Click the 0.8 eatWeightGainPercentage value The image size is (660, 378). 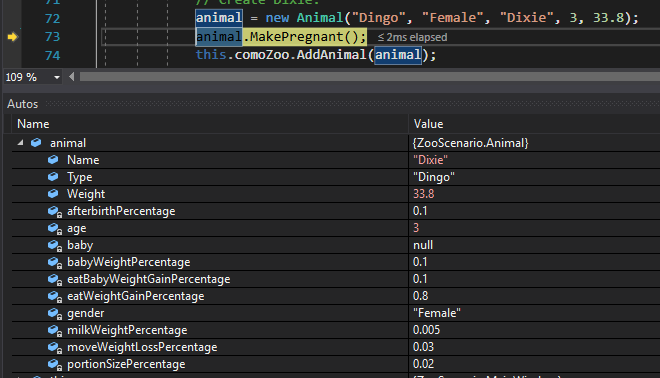tap(420, 296)
